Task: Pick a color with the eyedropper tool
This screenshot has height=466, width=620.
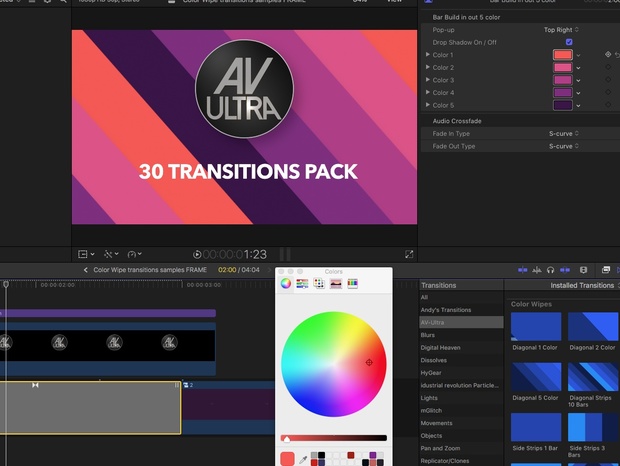Action: click(303, 459)
